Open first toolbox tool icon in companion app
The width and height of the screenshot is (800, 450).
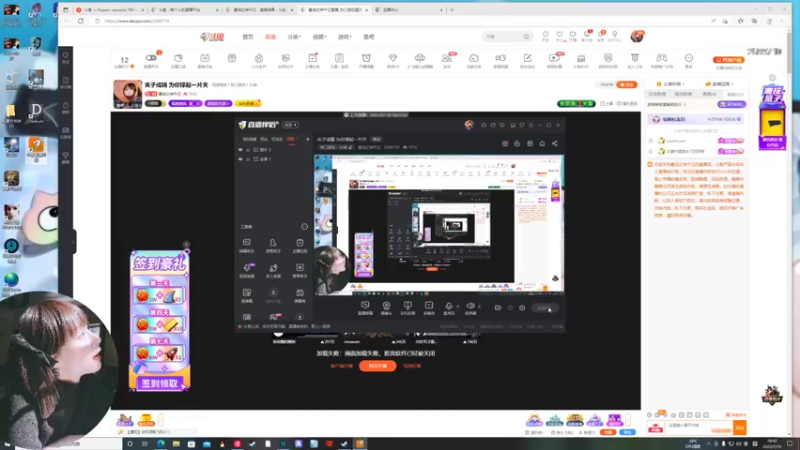(246, 243)
